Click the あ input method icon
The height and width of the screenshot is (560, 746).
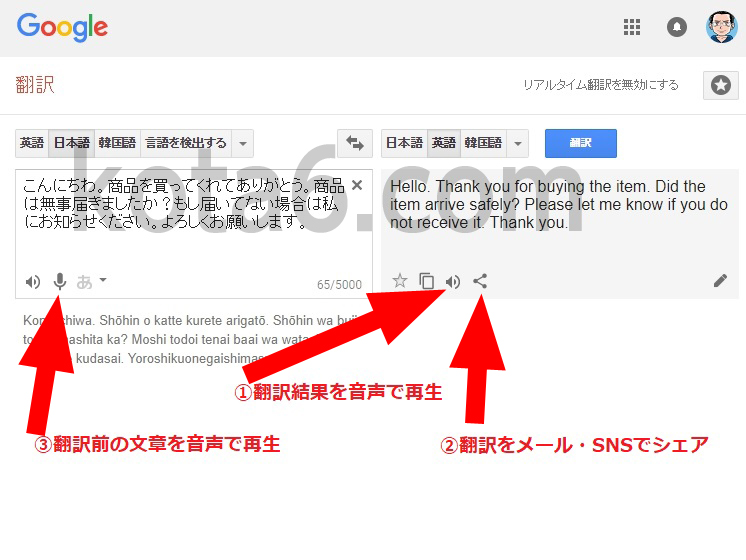coord(85,282)
